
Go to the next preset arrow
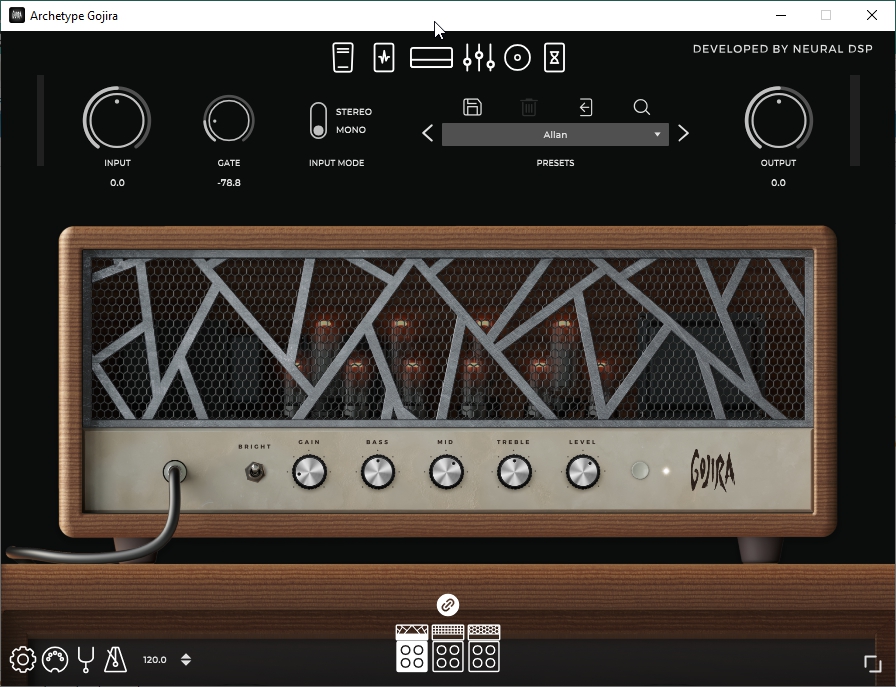pos(684,134)
